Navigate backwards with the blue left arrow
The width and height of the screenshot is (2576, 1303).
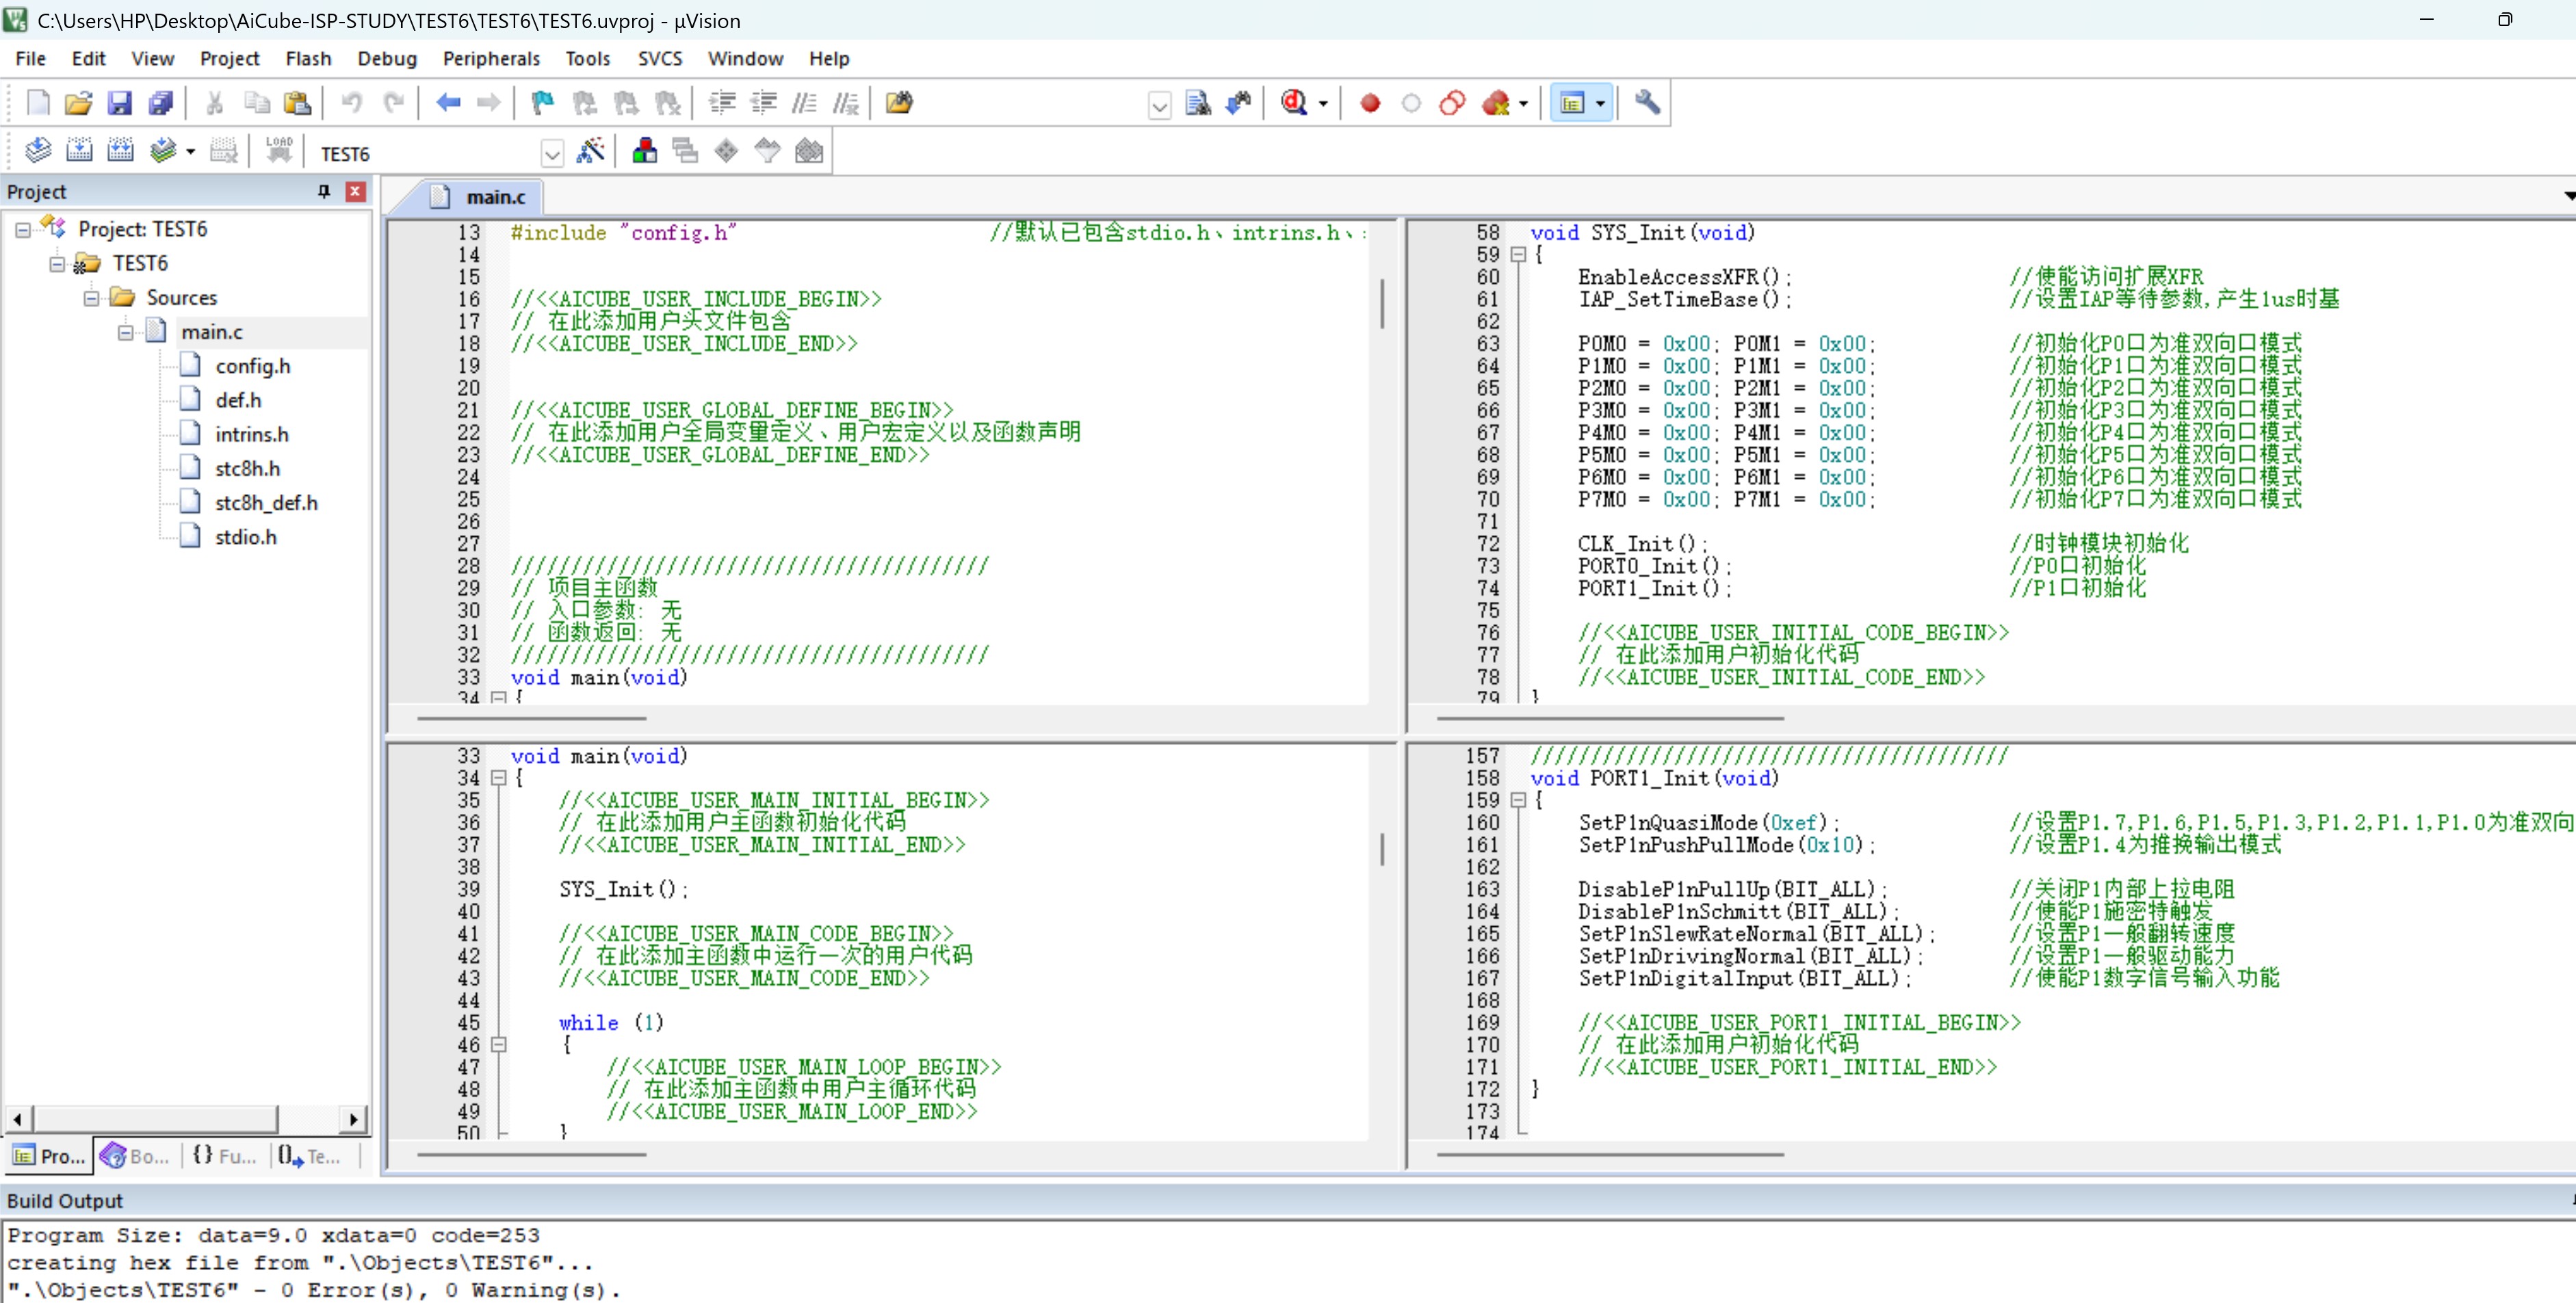point(448,102)
